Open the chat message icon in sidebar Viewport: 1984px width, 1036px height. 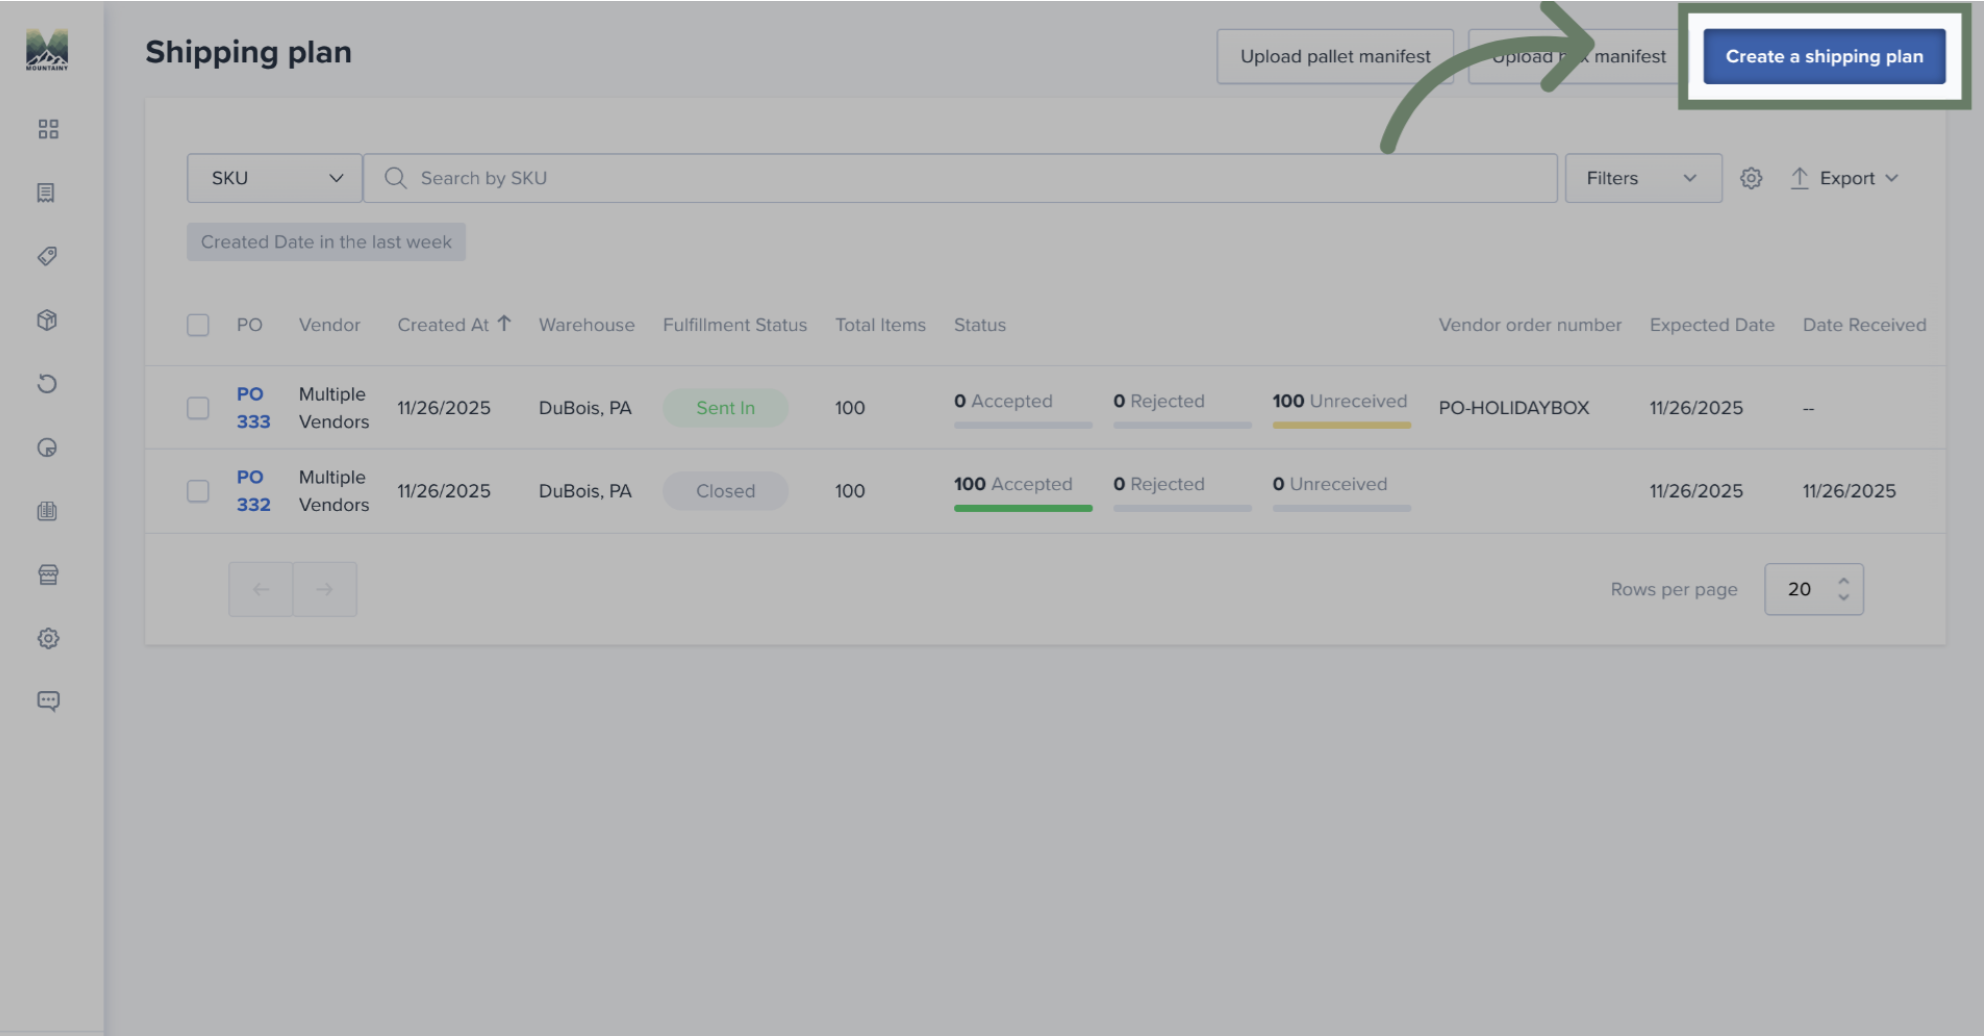coord(48,701)
